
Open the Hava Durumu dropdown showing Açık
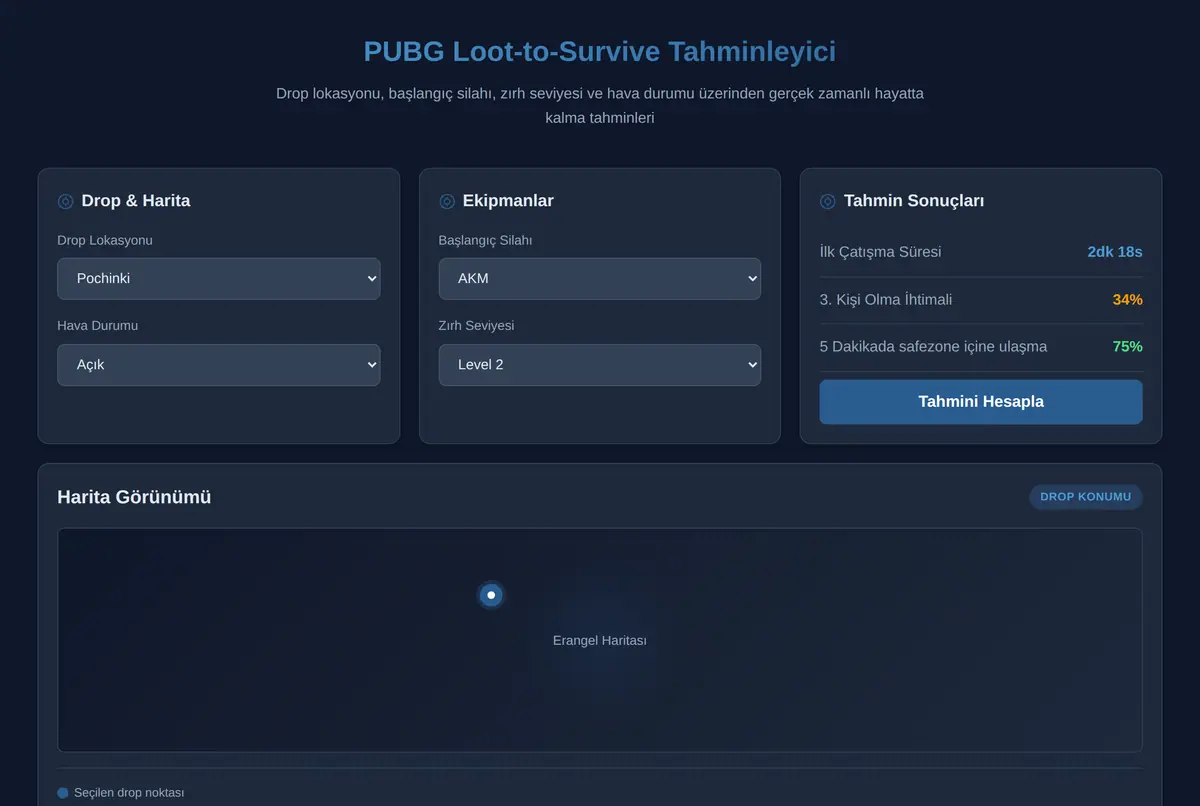219,365
